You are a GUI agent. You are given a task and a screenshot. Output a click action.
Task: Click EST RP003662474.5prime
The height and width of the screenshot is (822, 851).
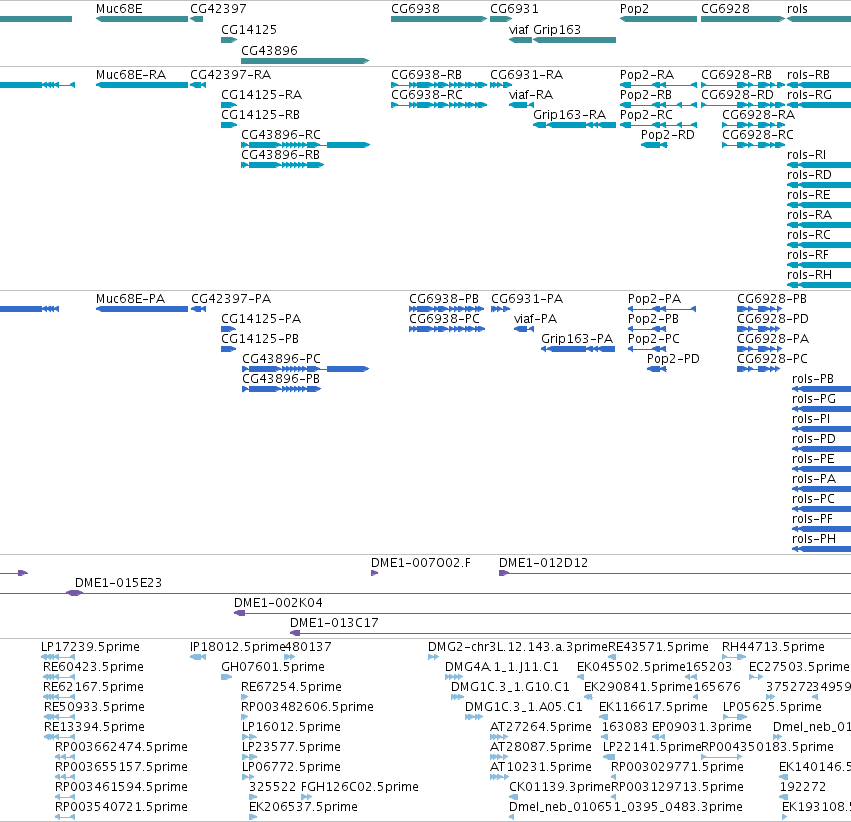(121, 747)
